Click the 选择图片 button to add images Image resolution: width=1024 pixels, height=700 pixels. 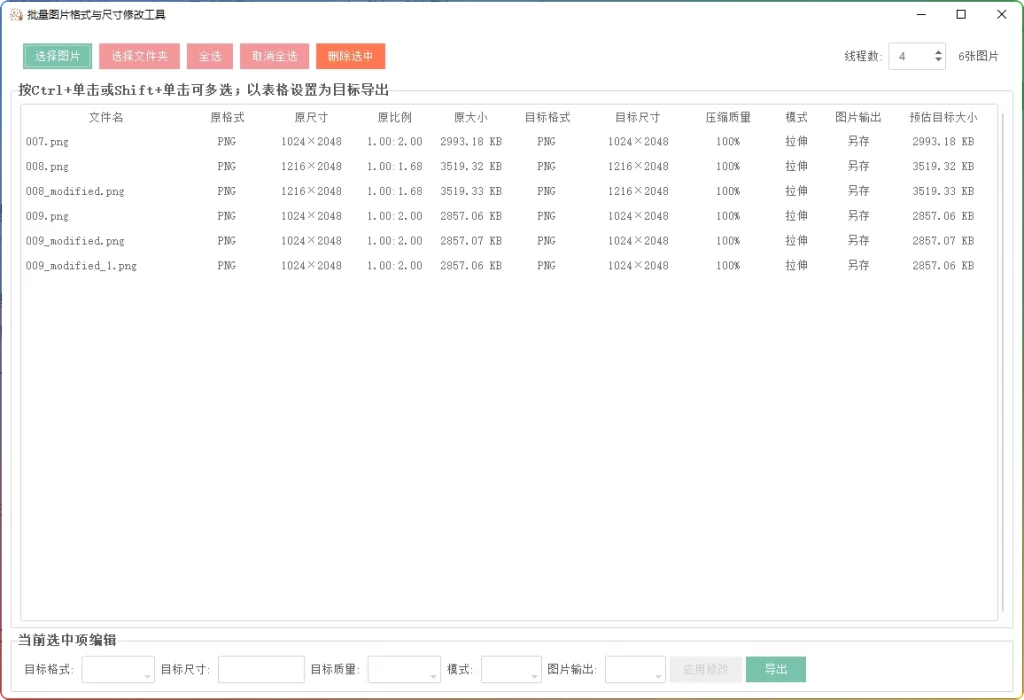58,56
